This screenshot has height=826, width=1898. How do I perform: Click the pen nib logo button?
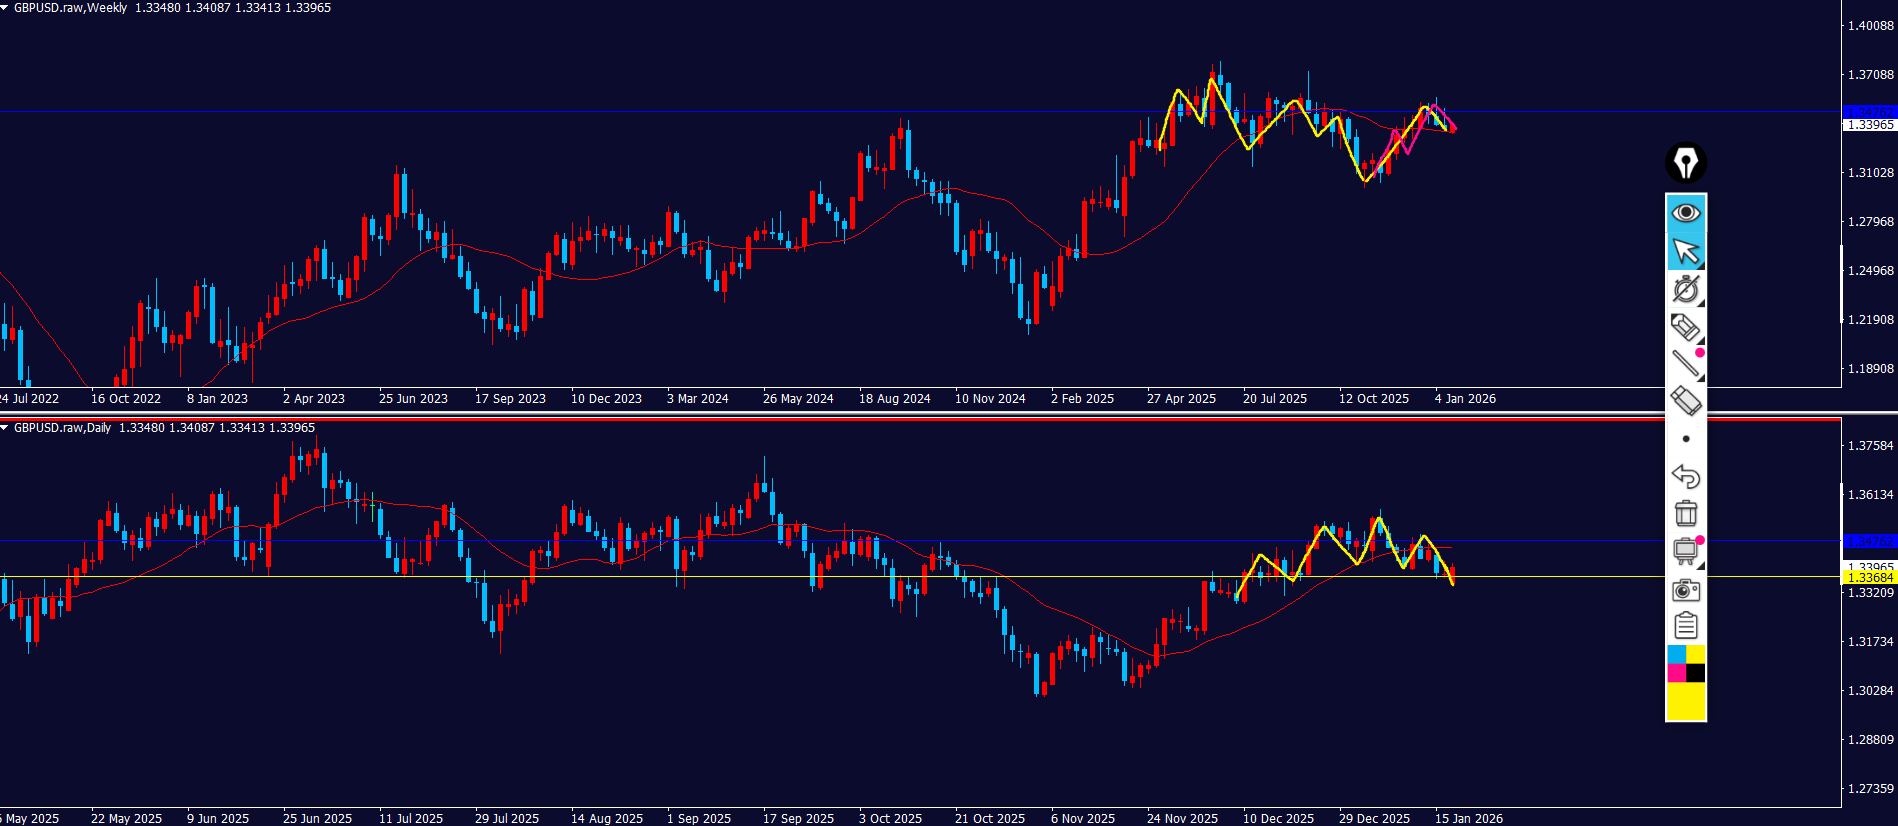pos(1686,162)
